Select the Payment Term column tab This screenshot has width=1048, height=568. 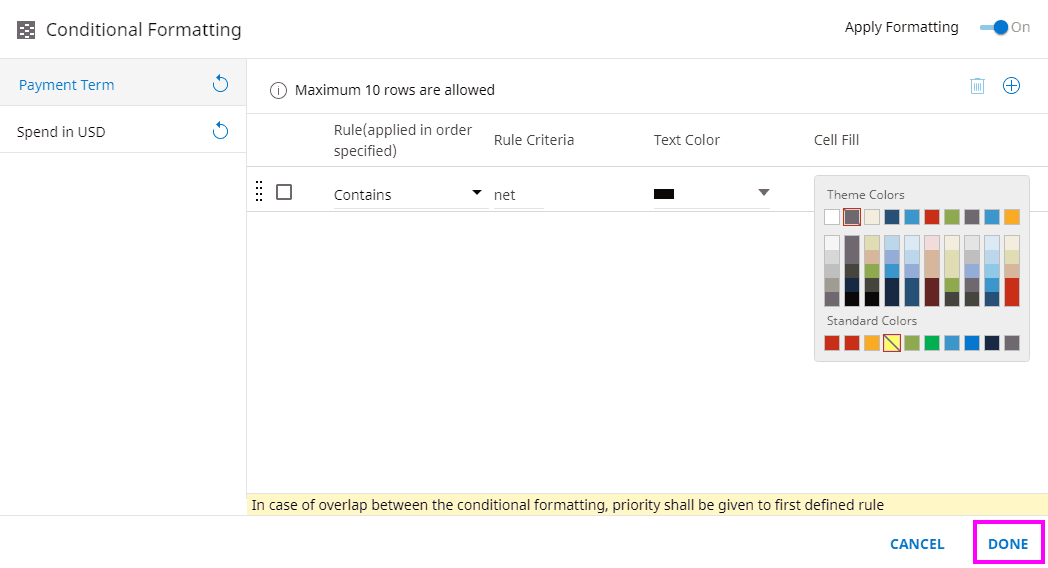point(67,85)
